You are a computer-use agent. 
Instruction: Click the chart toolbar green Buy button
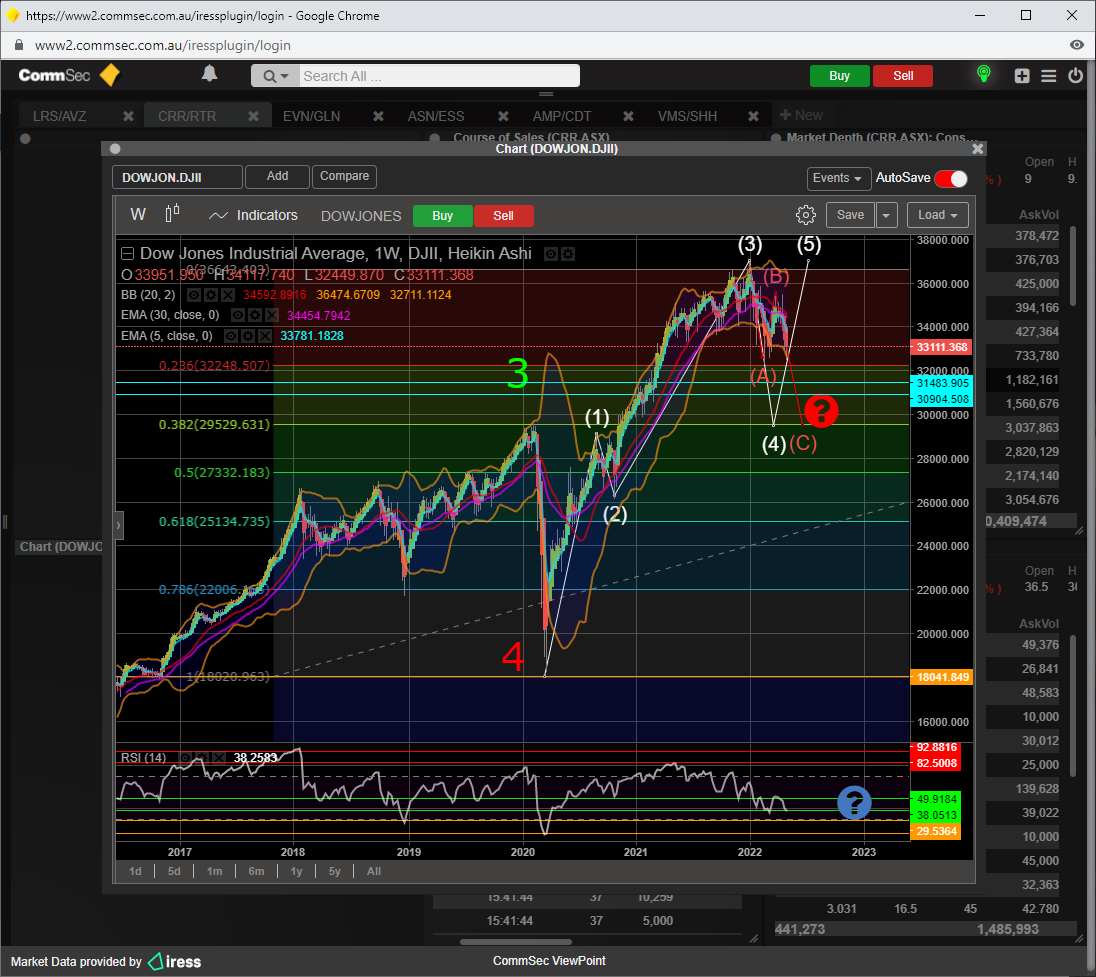click(x=442, y=216)
